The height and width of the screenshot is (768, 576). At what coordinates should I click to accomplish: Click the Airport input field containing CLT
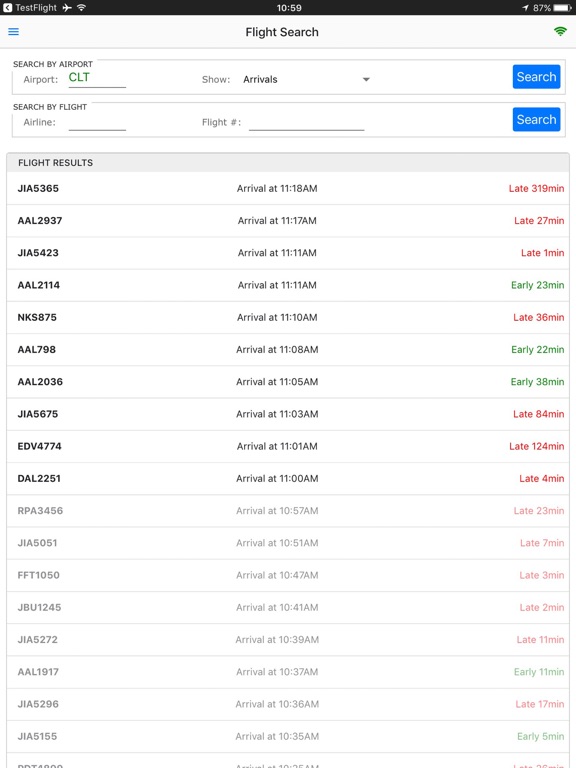click(97, 78)
